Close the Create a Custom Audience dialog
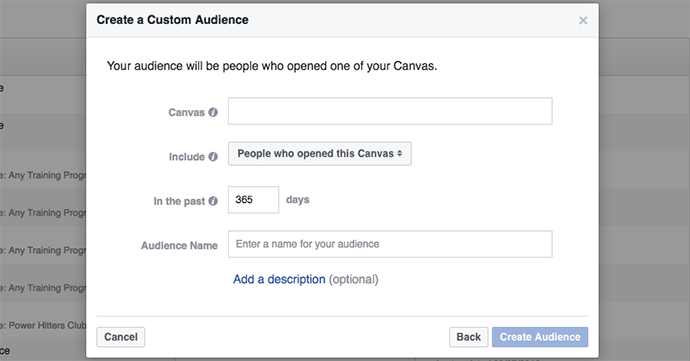Screen dimensions: 690x361 (x=583, y=20)
